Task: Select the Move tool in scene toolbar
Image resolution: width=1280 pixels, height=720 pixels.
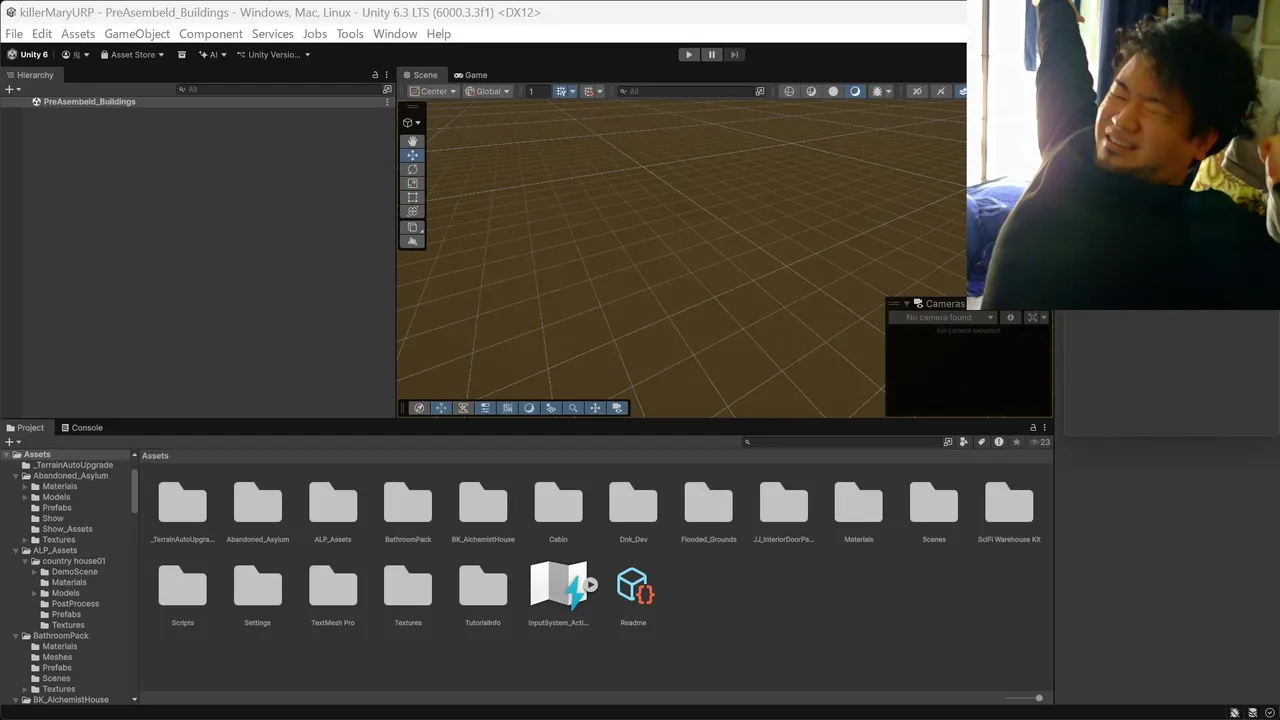Action: (412, 155)
